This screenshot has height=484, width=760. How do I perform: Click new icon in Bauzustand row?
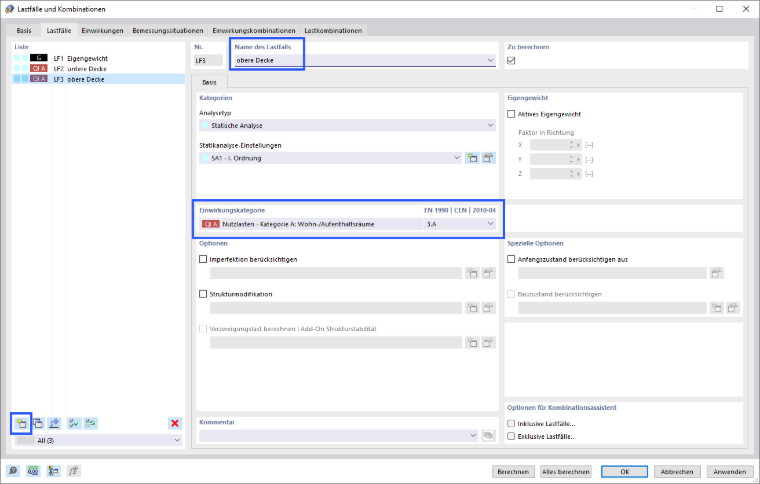pyautogui.click(x=716, y=308)
